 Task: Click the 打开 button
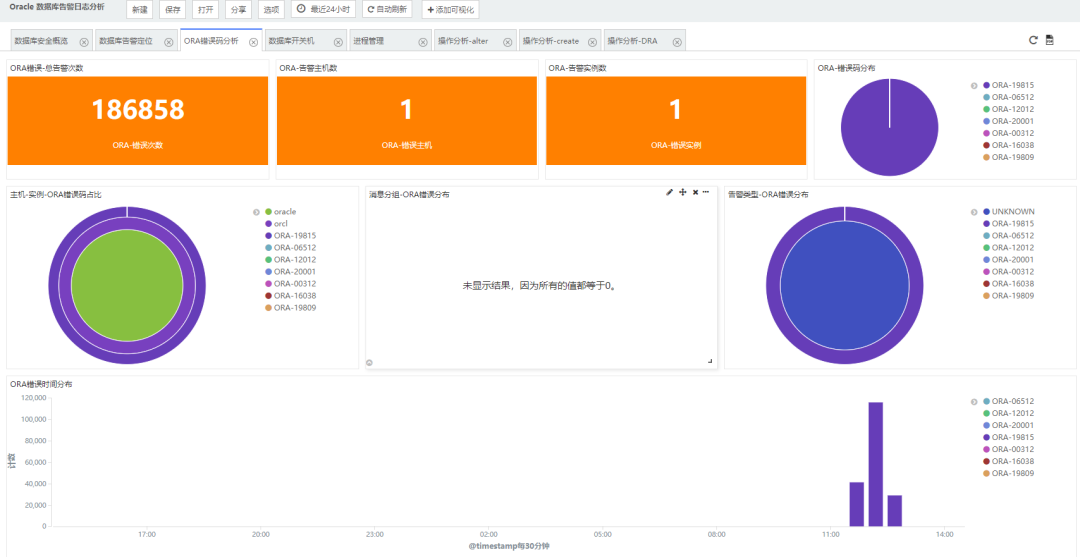(205, 10)
